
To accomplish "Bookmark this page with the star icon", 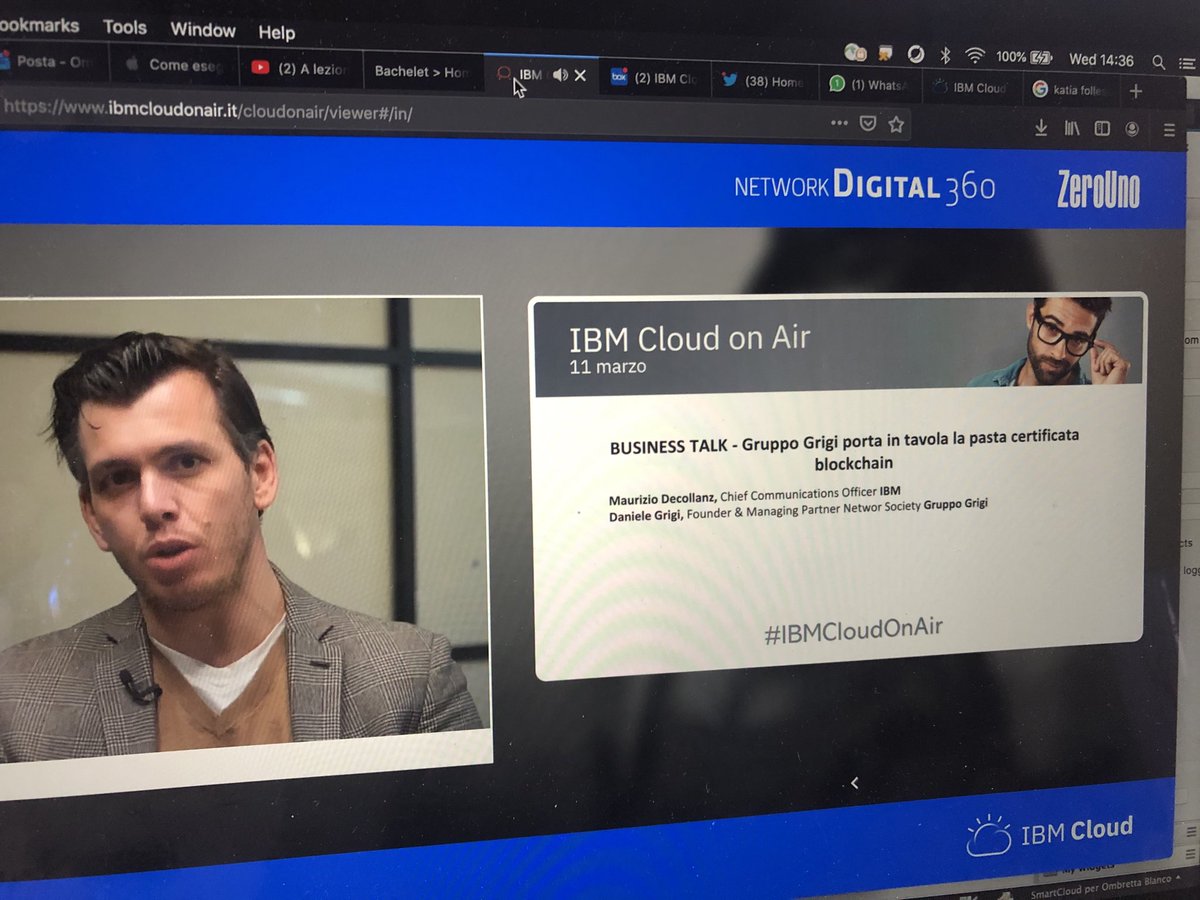I will tap(895, 124).
